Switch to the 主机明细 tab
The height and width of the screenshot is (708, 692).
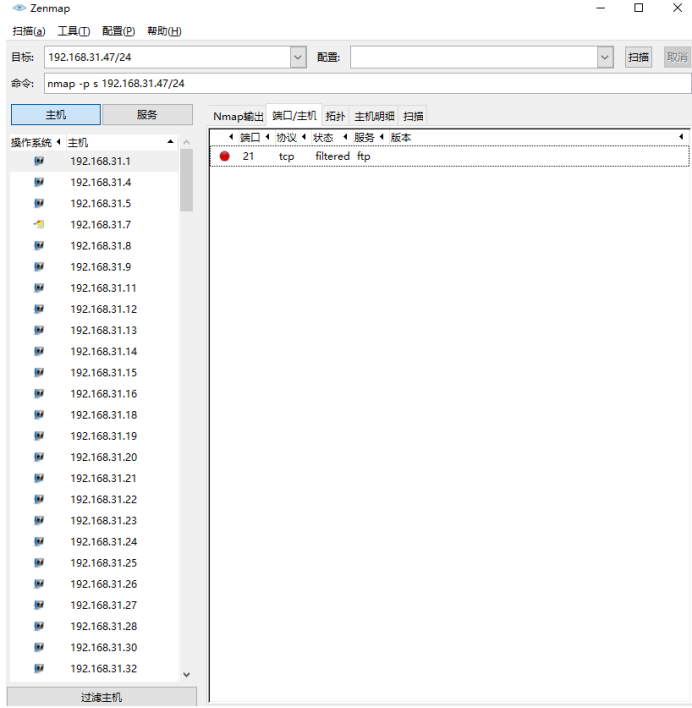(374, 116)
